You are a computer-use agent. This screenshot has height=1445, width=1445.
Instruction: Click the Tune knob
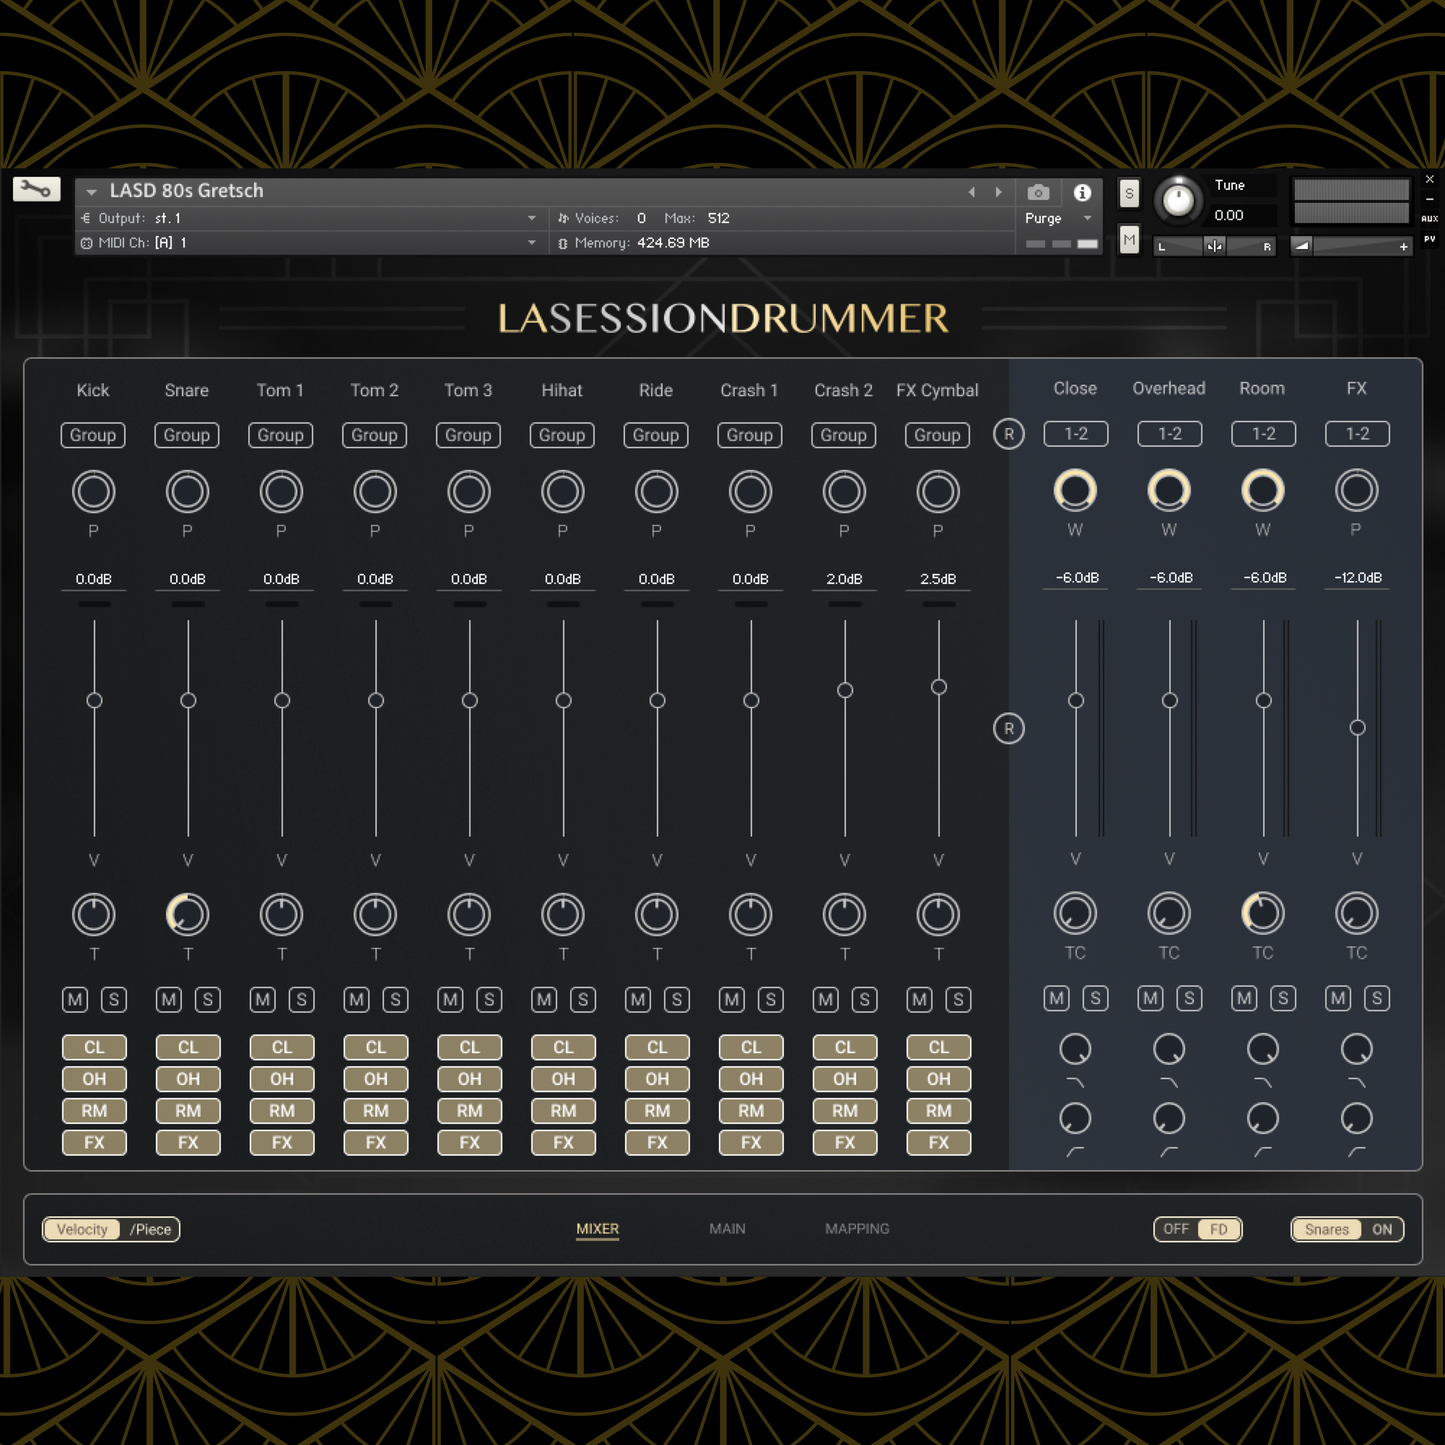pos(1178,200)
